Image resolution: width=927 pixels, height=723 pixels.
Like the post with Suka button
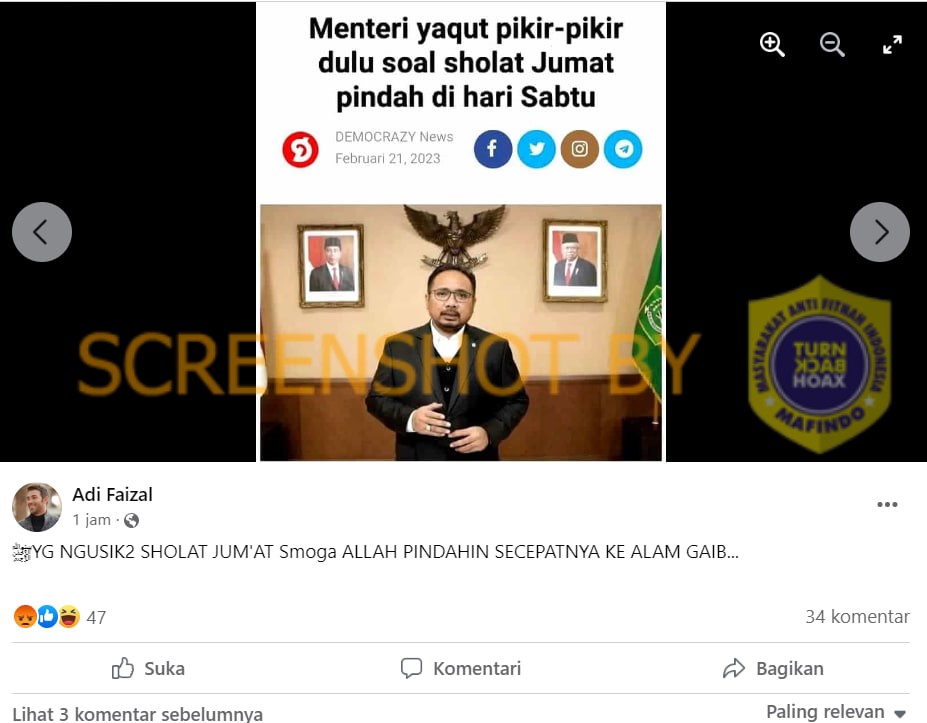pyautogui.click(x=148, y=669)
